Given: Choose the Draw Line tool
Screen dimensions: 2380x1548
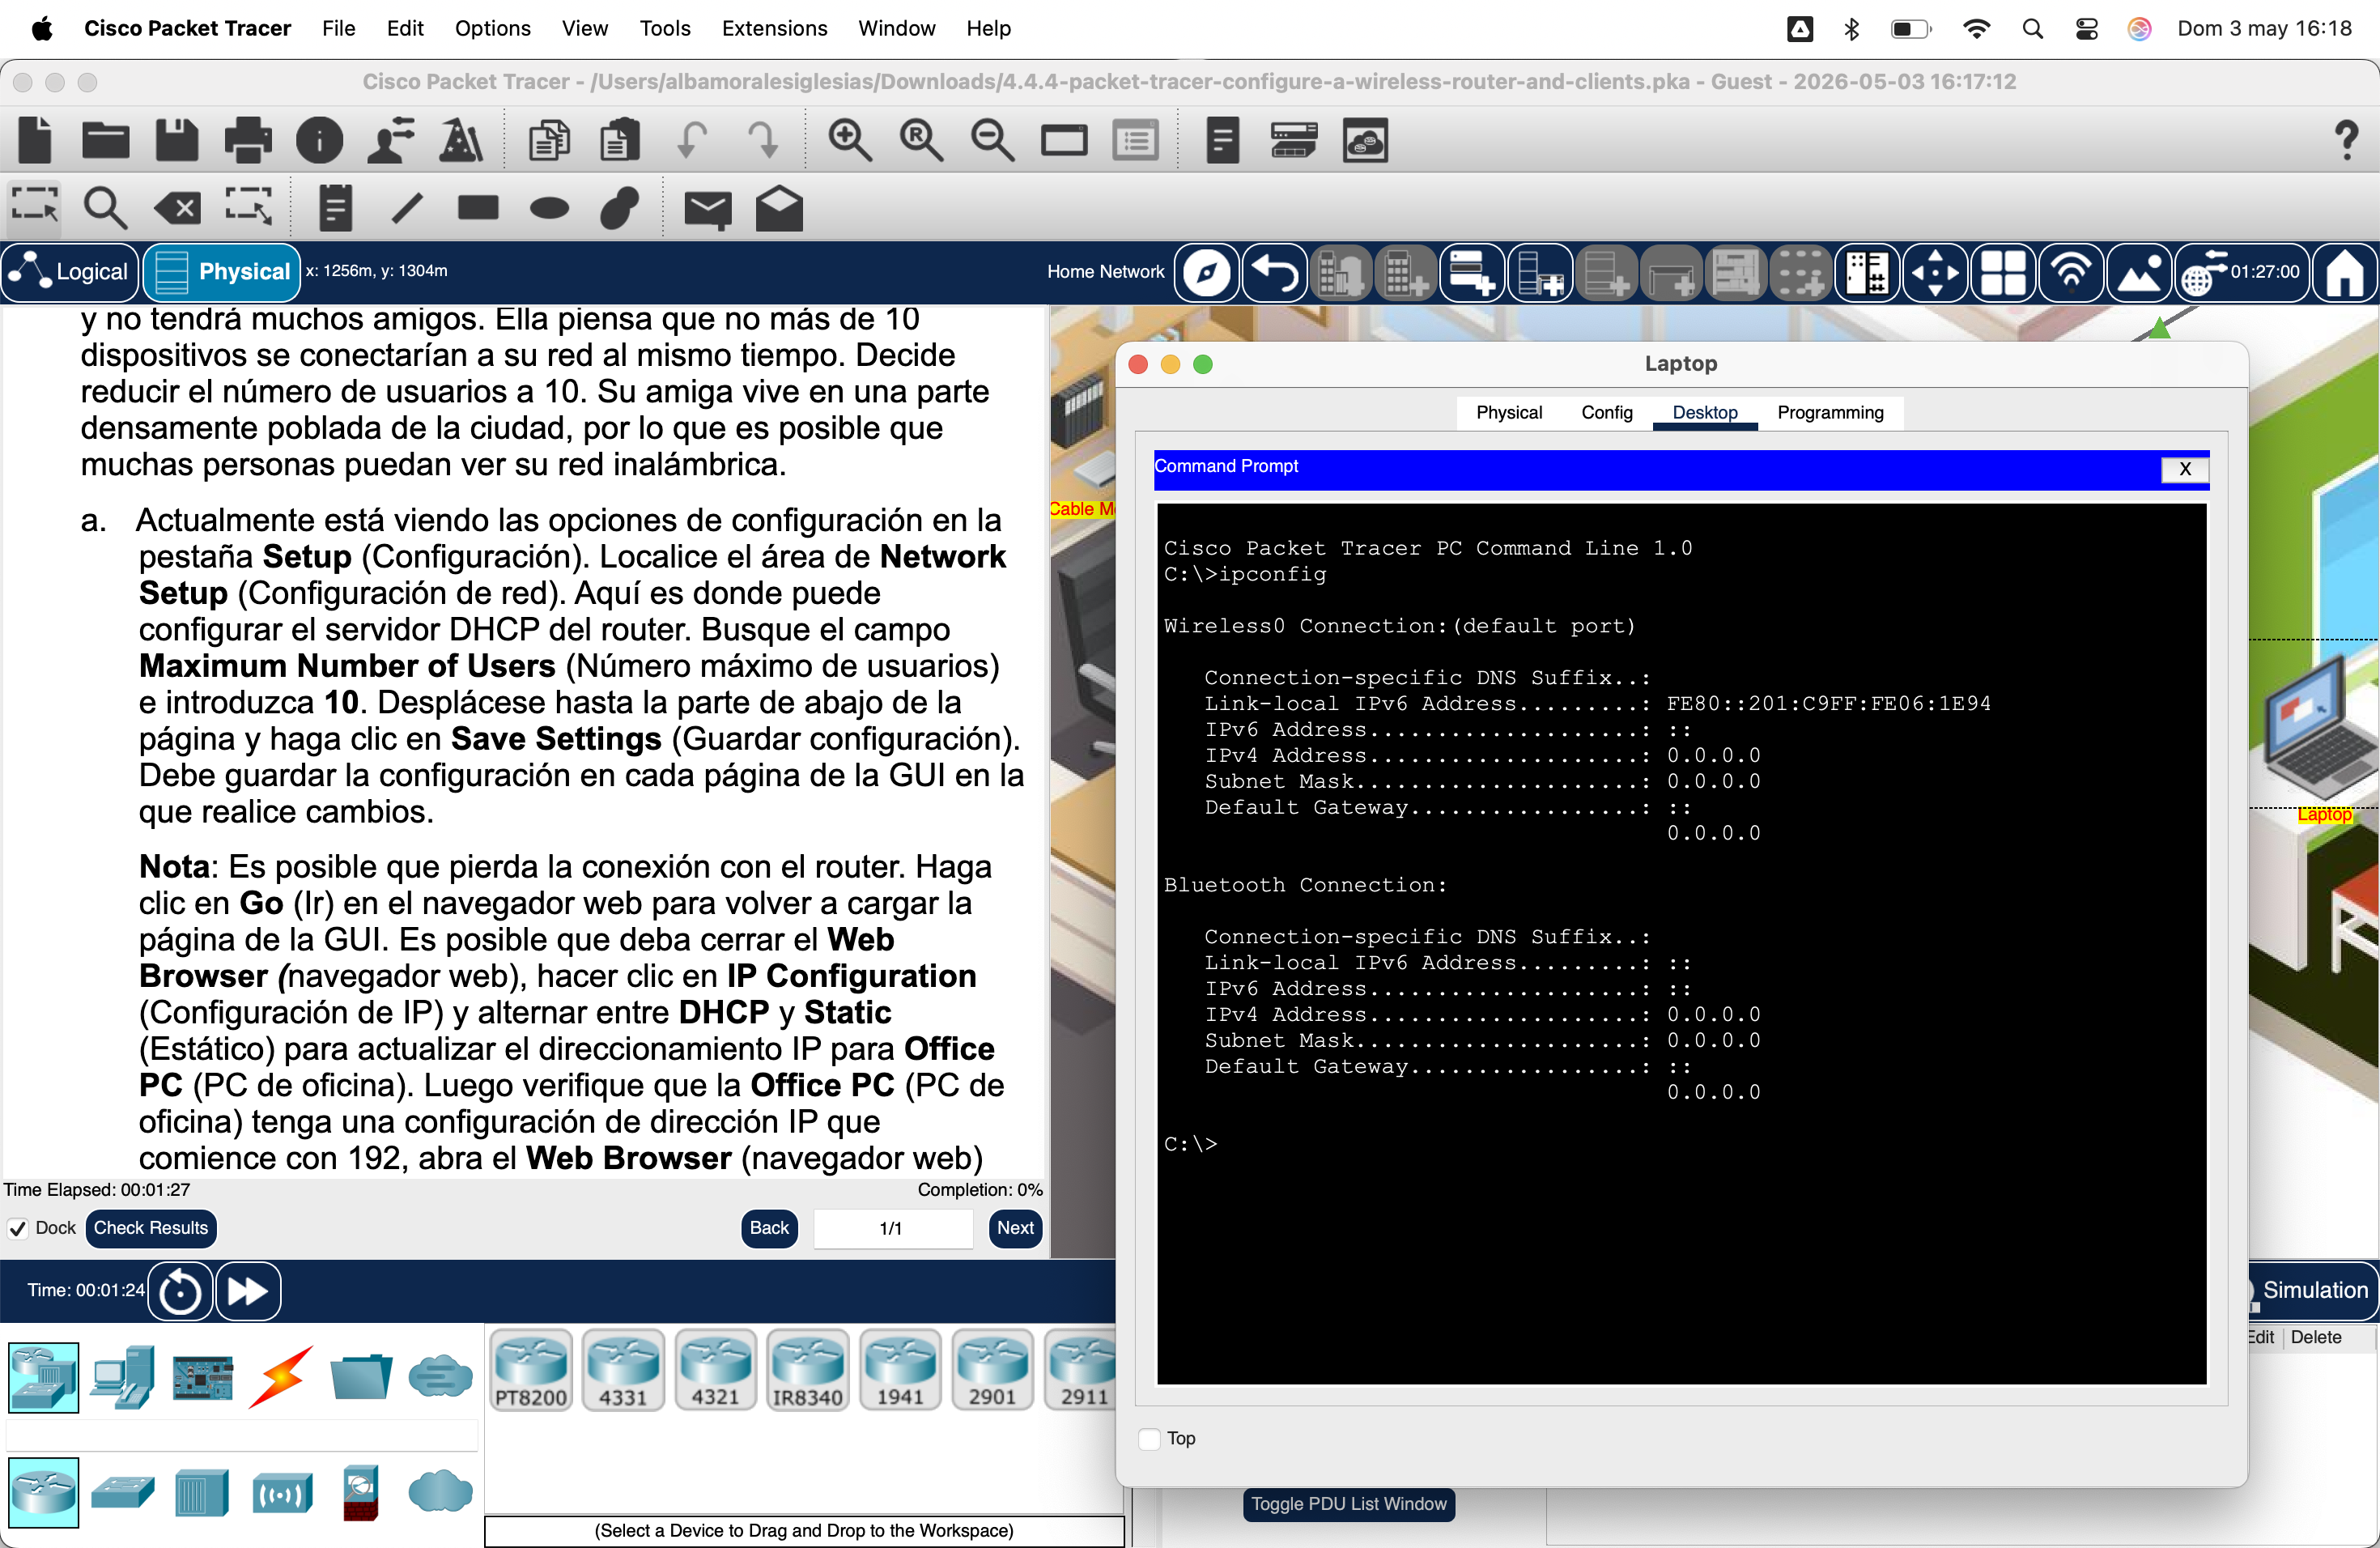Looking at the screenshot, I should pos(407,208).
